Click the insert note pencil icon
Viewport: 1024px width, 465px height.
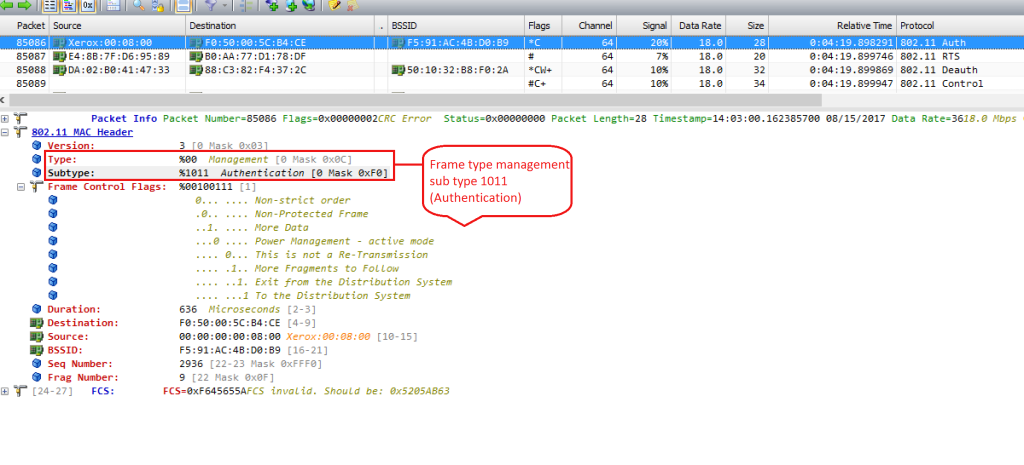coord(334,5)
